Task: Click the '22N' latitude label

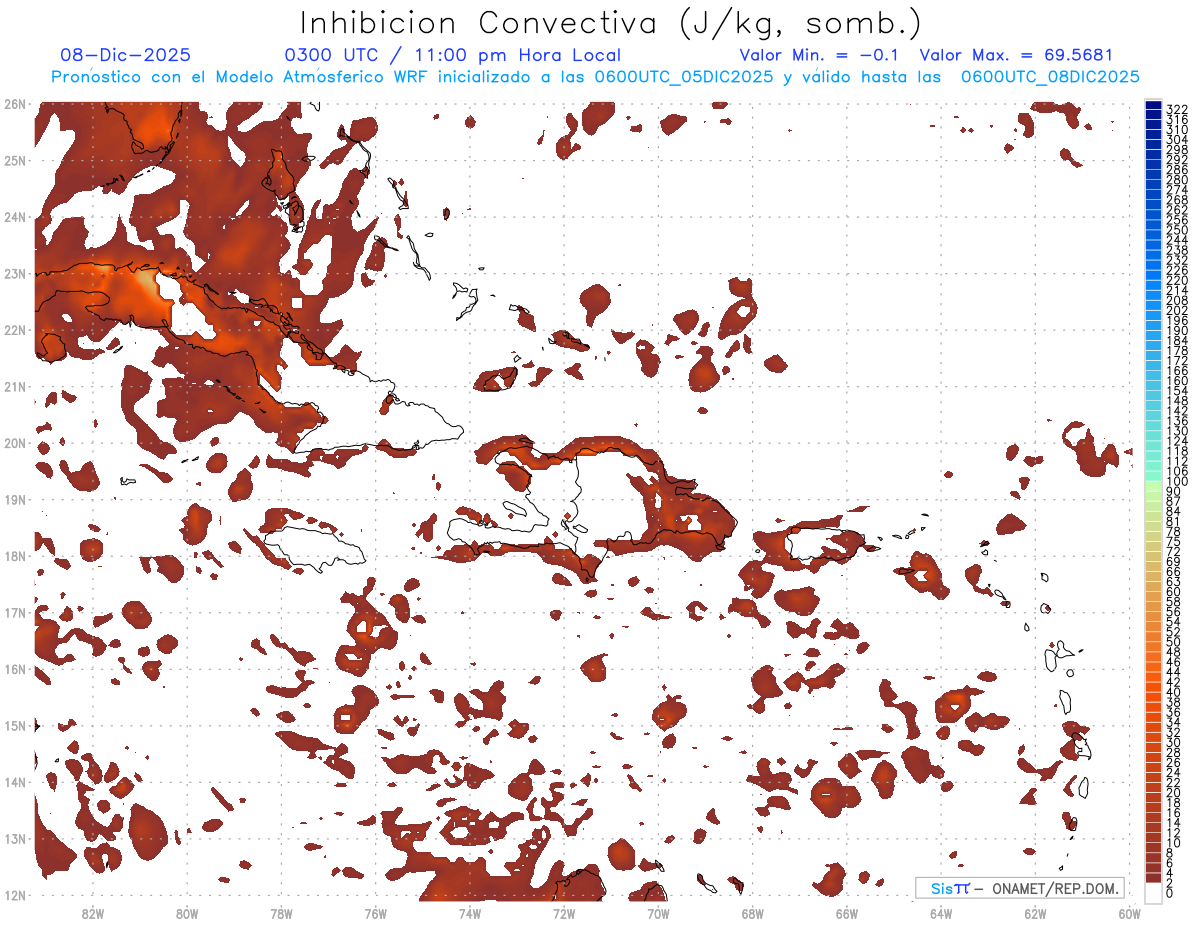Action: (x=15, y=330)
